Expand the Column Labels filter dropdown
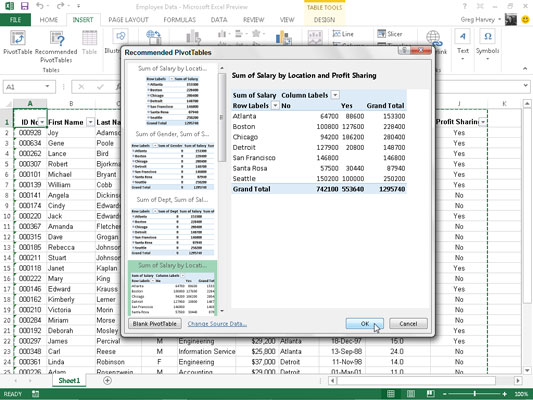 point(335,95)
